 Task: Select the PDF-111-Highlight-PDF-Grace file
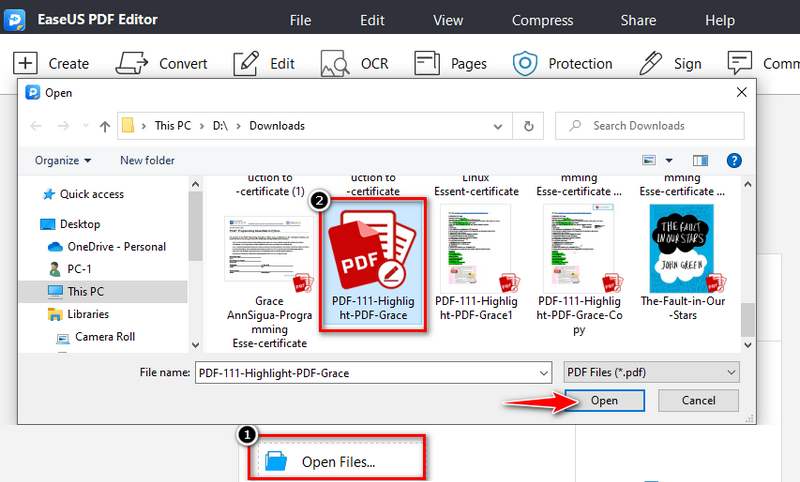(x=373, y=265)
